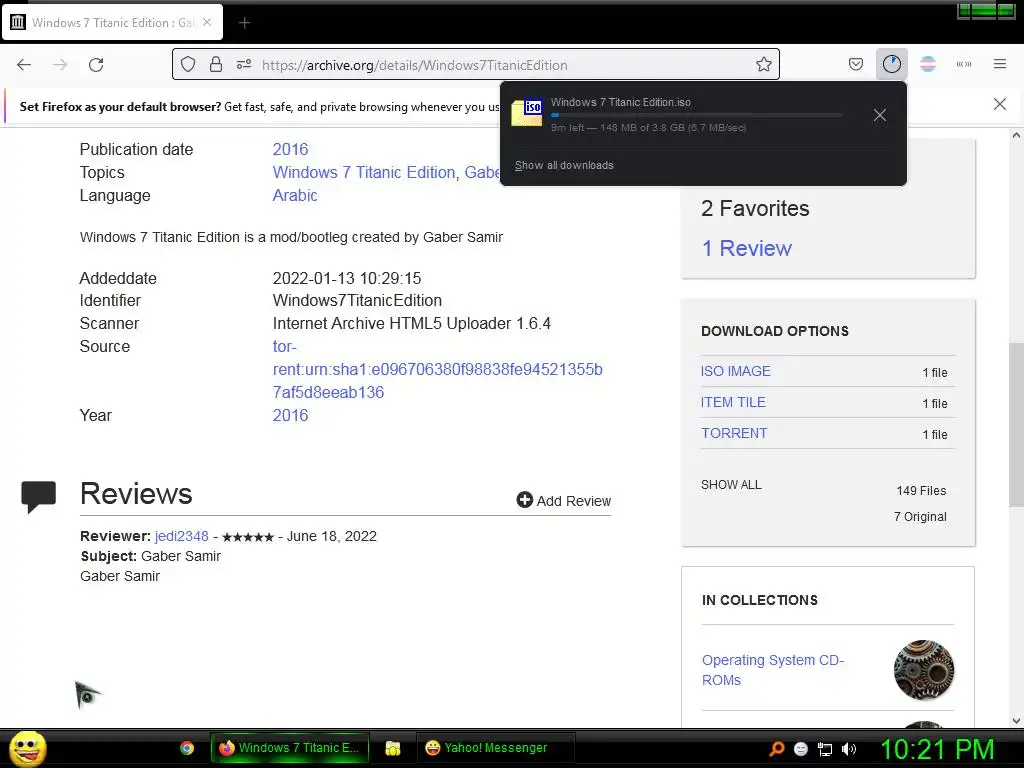Image resolution: width=1024 pixels, height=768 pixels.
Task: Click the forward navigation arrow
Action: click(x=60, y=65)
